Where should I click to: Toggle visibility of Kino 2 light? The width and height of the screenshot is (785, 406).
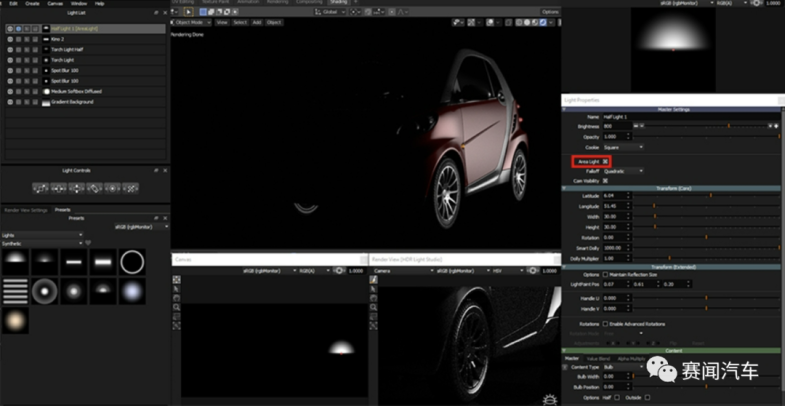click(9, 39)
